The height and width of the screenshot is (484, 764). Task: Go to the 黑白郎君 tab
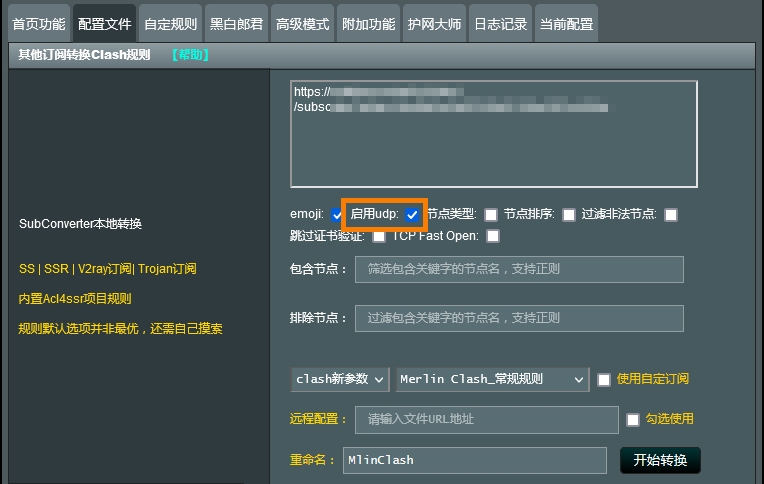236,24
